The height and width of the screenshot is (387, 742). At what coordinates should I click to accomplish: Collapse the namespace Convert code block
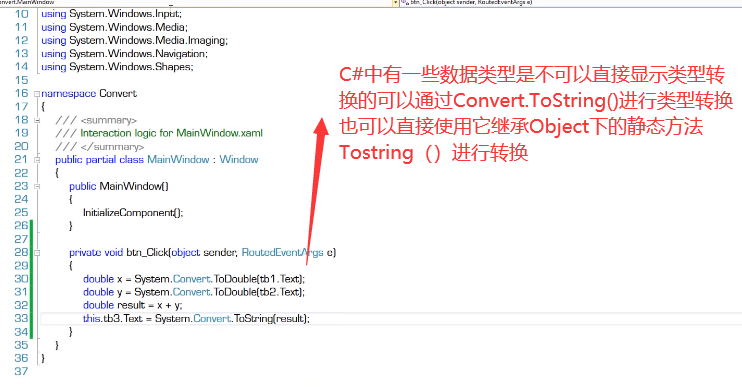[37, 94]
